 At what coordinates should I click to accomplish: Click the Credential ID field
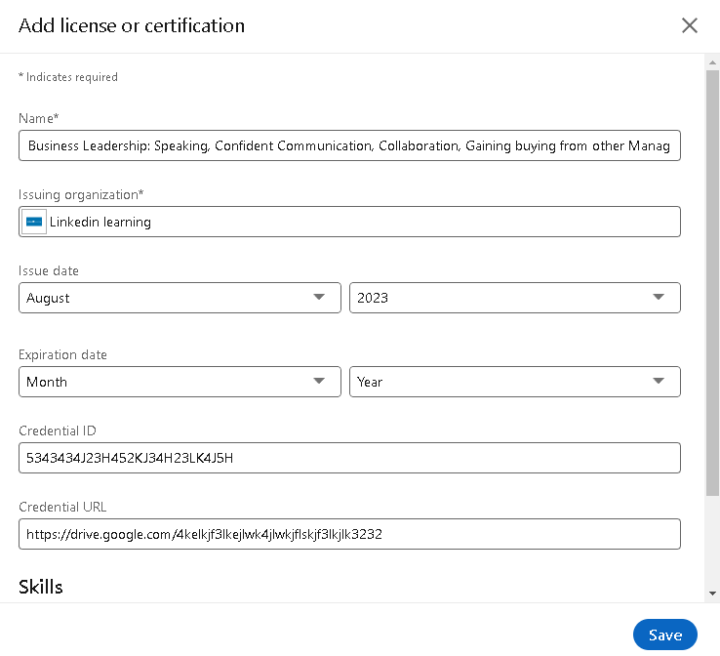(349, 458)
